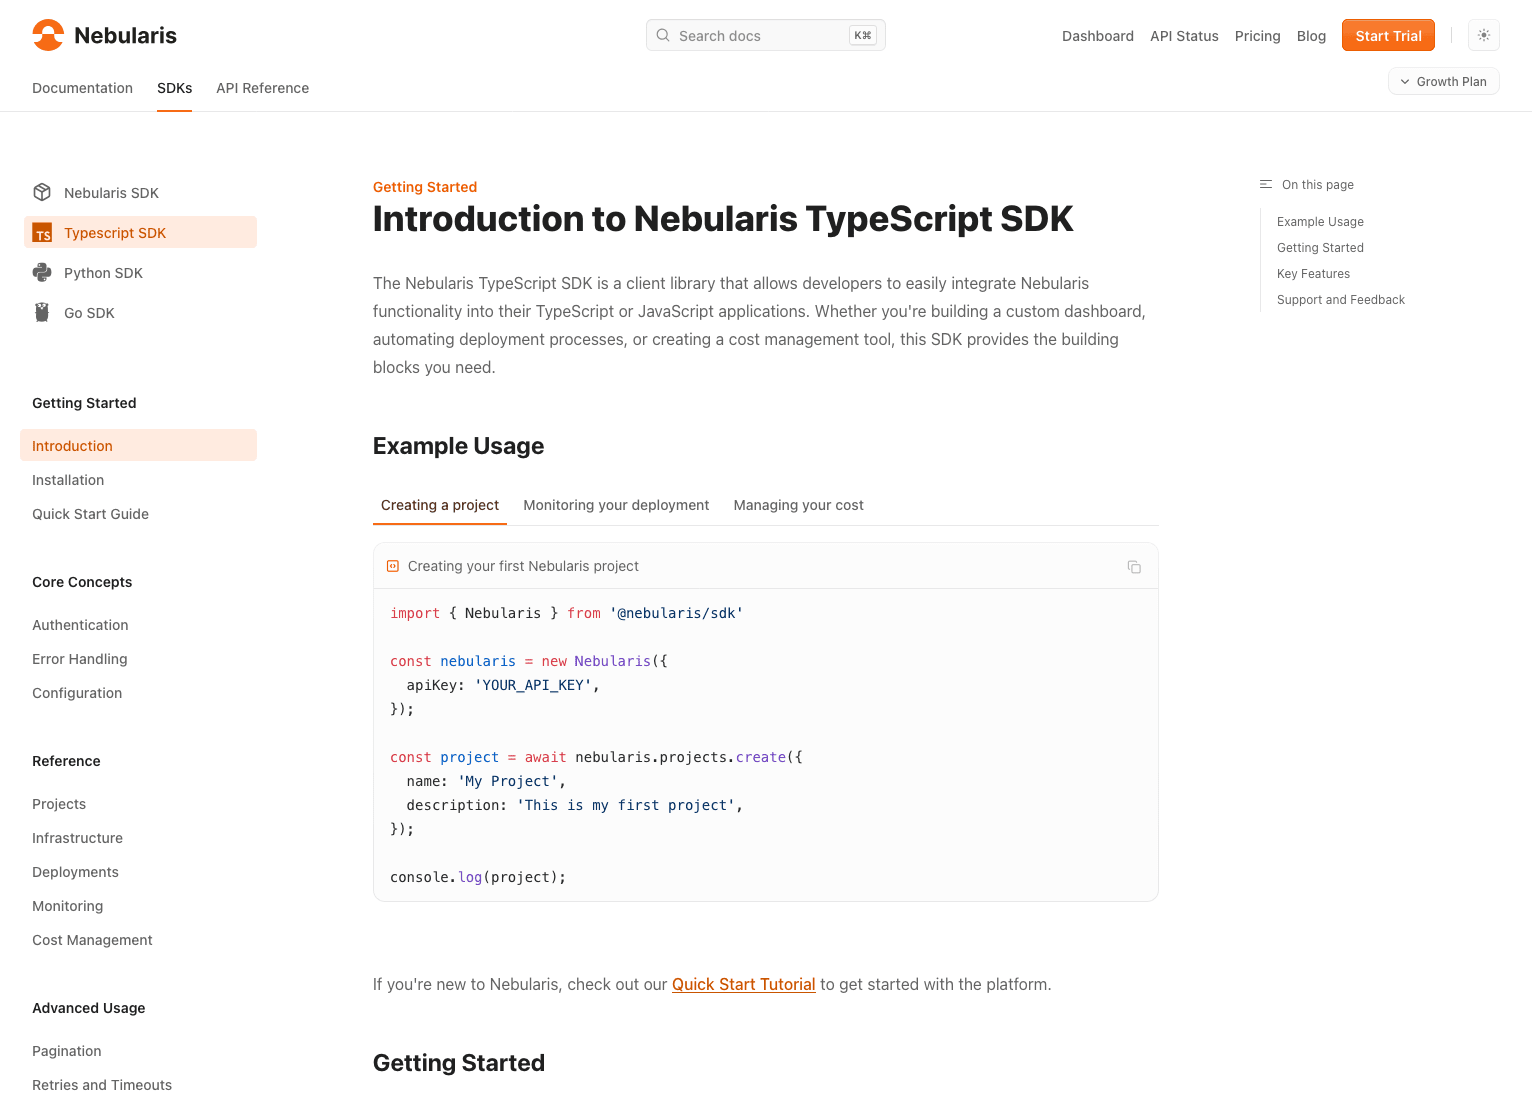
Task: Click the Python SDK snake icon
Action: click(42, 272)
